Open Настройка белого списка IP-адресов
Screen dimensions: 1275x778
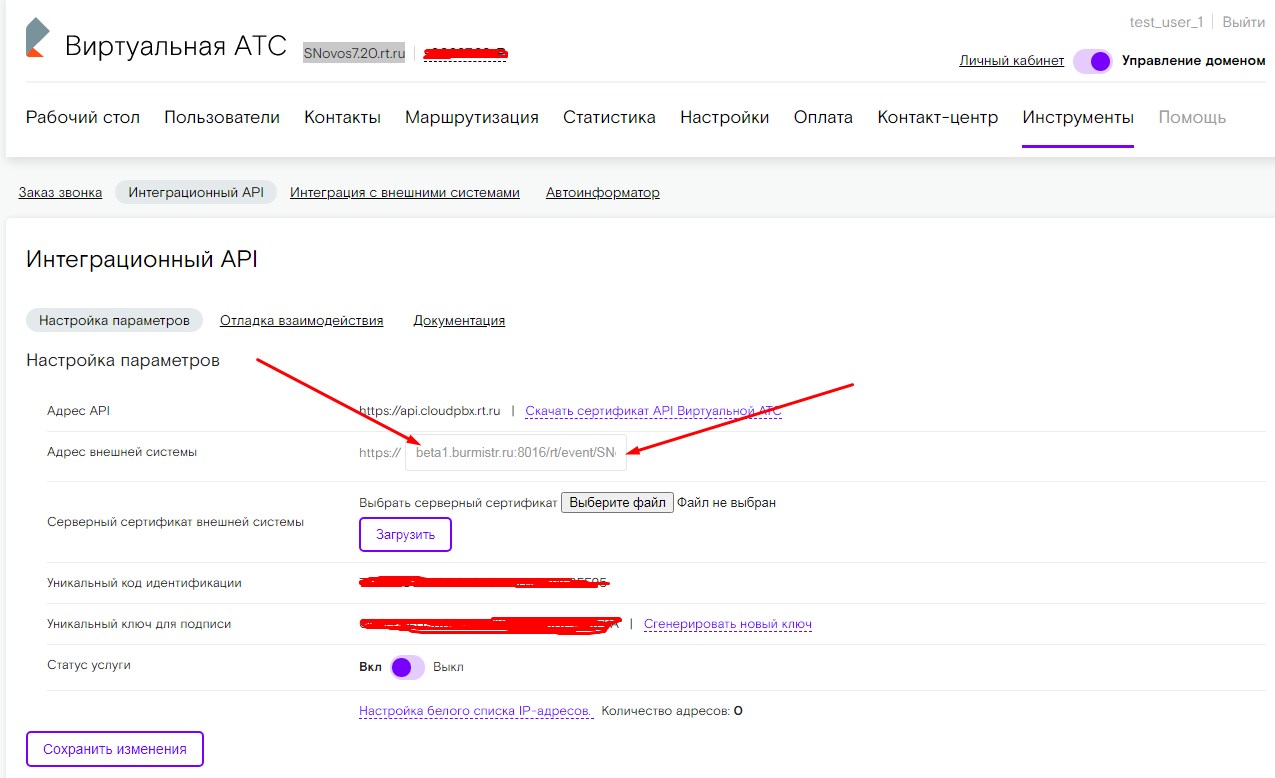click(x=475, y=711)
